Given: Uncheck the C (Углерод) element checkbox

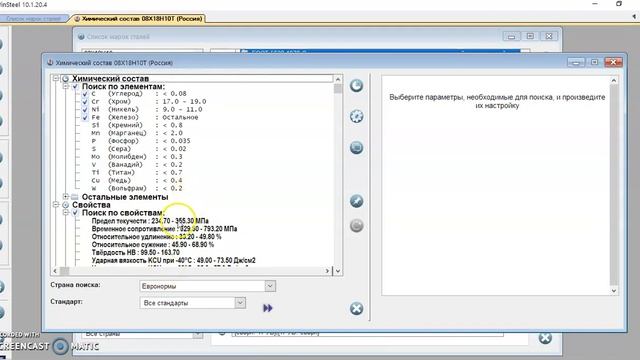Looking at the screenshot, I should pyautogui.click(x=85, y=94).
